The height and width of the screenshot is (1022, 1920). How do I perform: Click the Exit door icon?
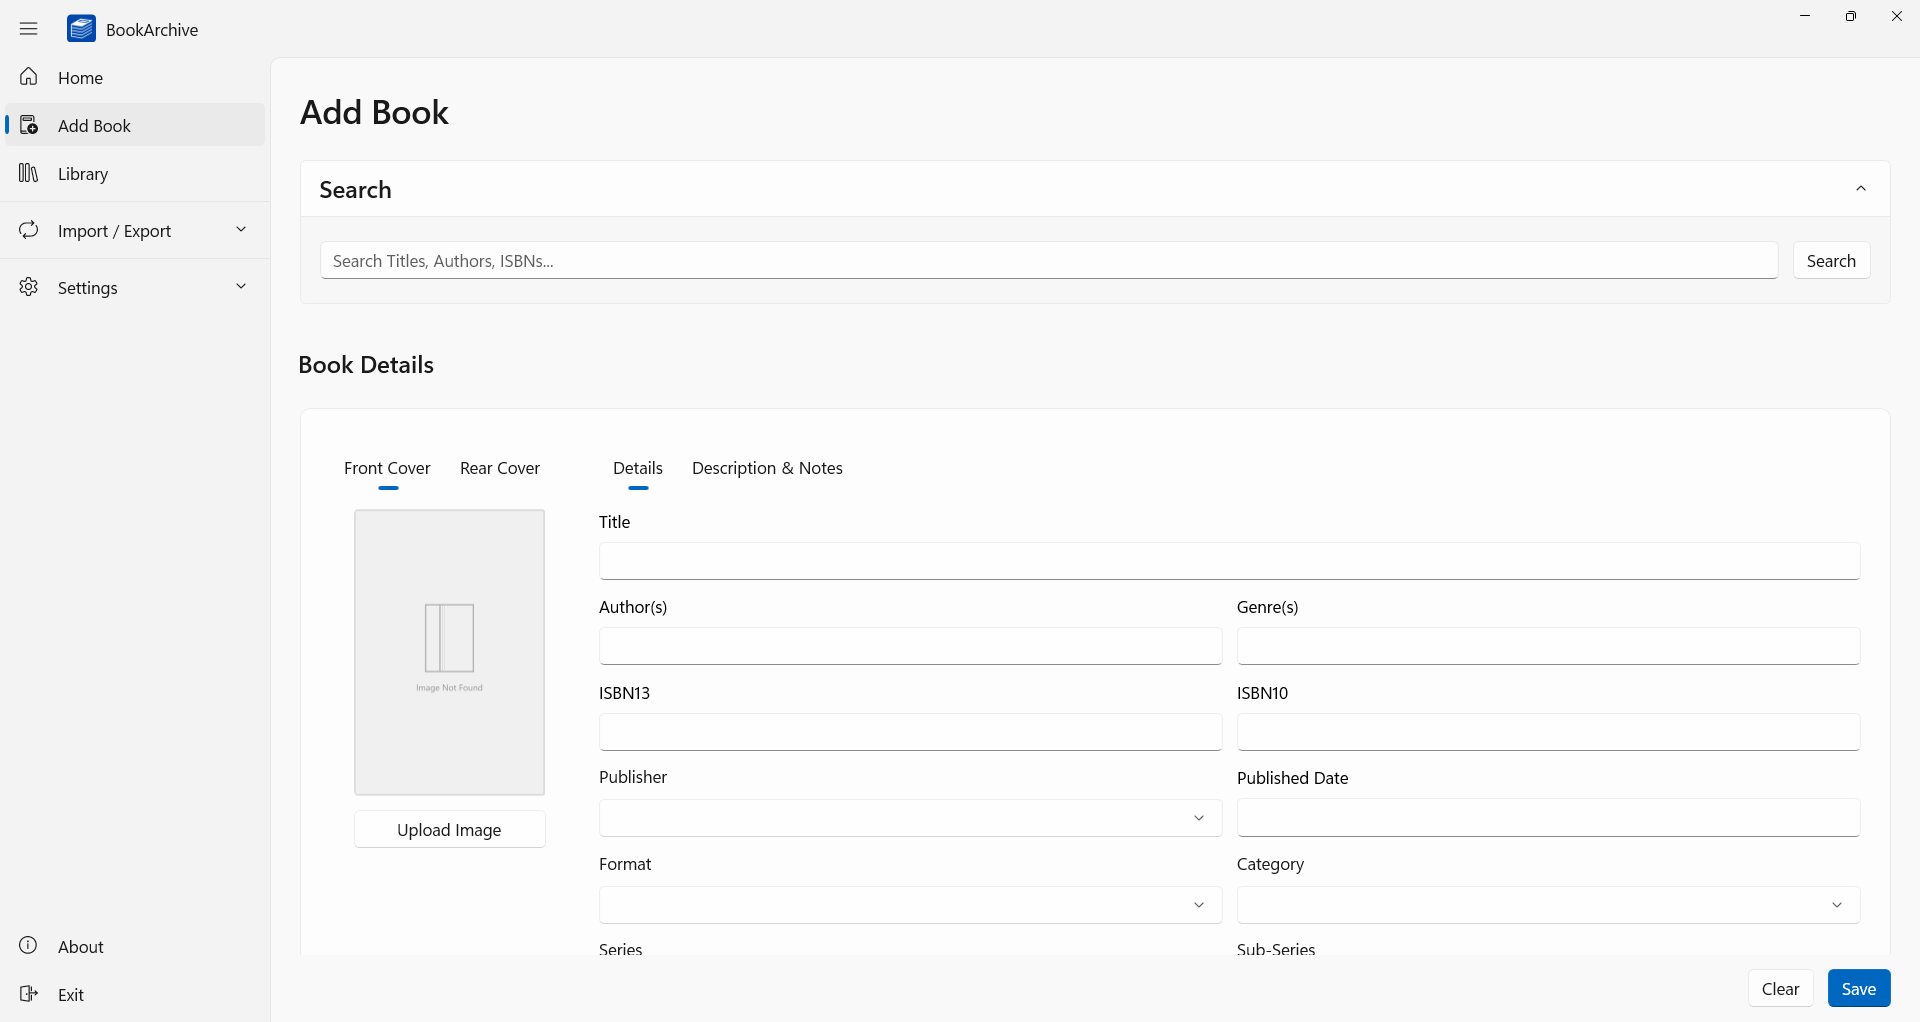pos(29,994)
